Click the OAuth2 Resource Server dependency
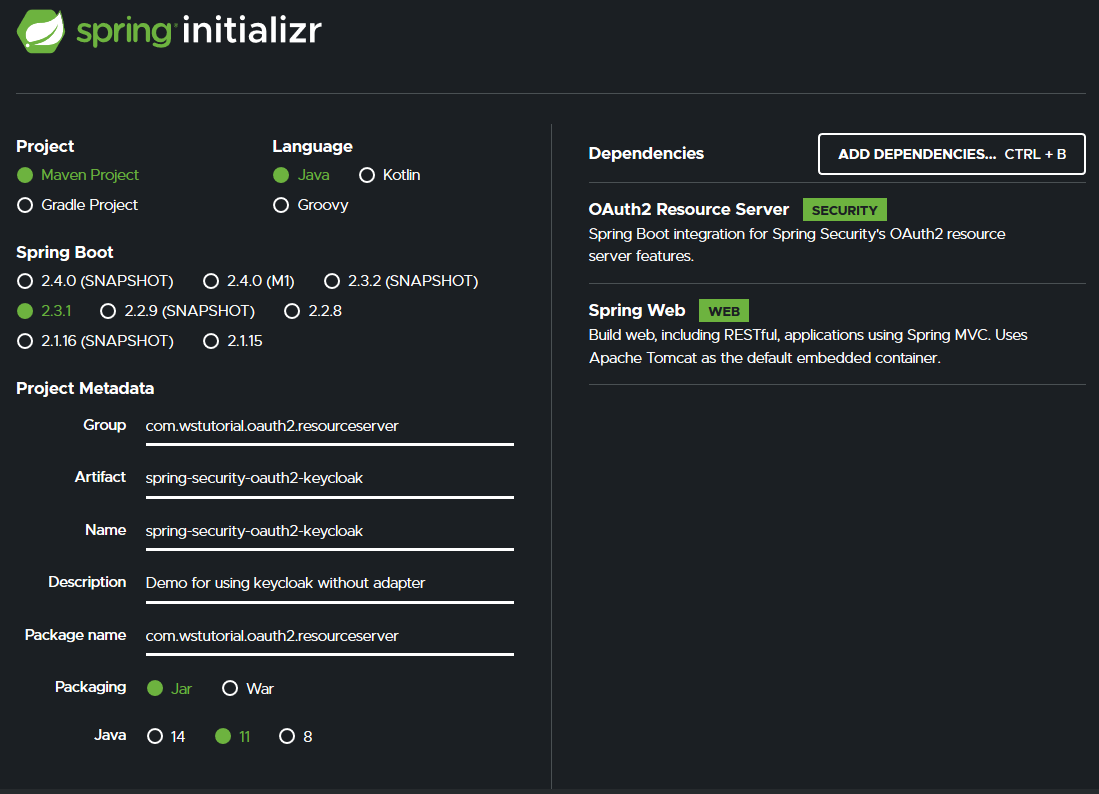The height and width of the screenshot is (794, 1099). coord(689,210)
